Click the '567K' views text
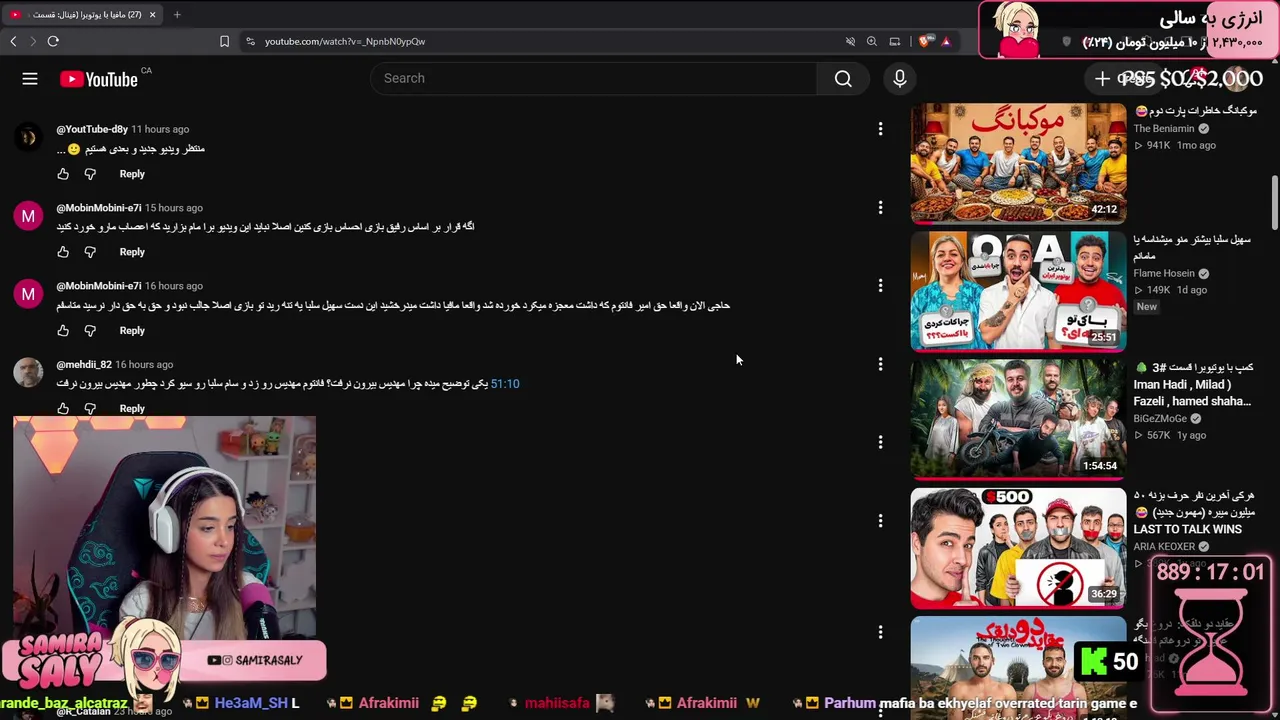The width and height of the screenshot is (1280, 720). pos(1158,436)
